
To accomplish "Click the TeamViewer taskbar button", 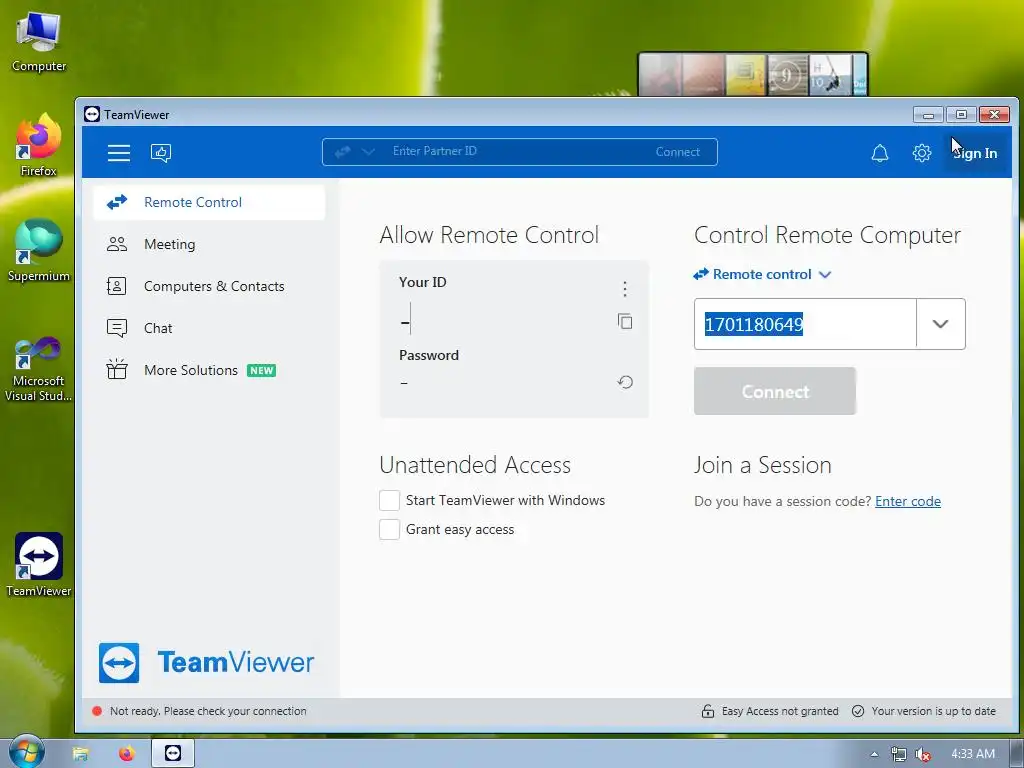I will tap(173, 754).
